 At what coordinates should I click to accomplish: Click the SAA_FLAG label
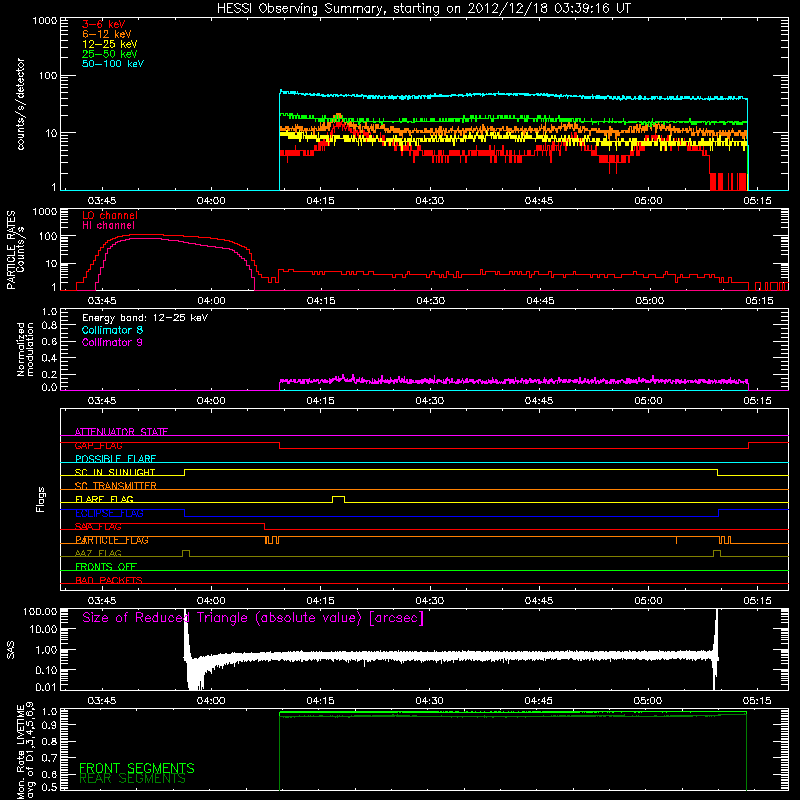pyautogui.click(x=98, y=526)
